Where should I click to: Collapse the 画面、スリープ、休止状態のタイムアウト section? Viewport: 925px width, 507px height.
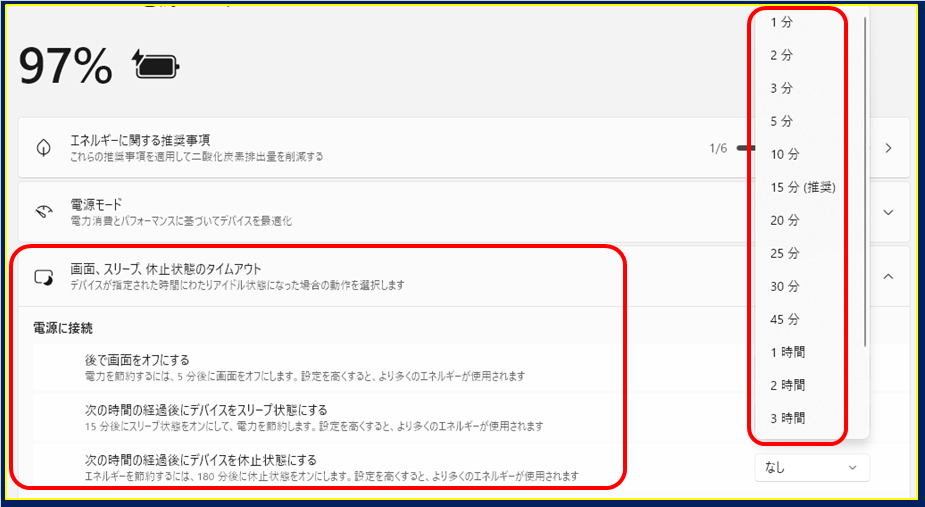(888, 276)
